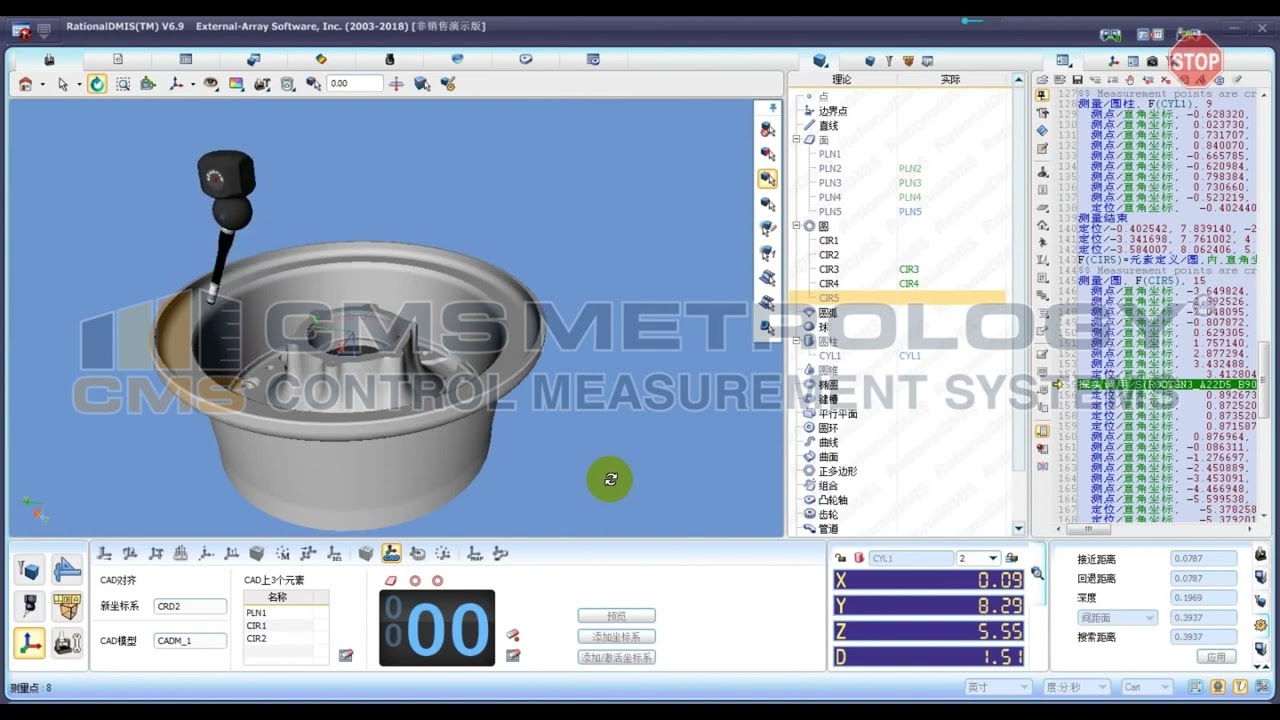1280x720 pixels.
Task: Click the 接近距离 field with value 0.0787
Action: 1204,559
